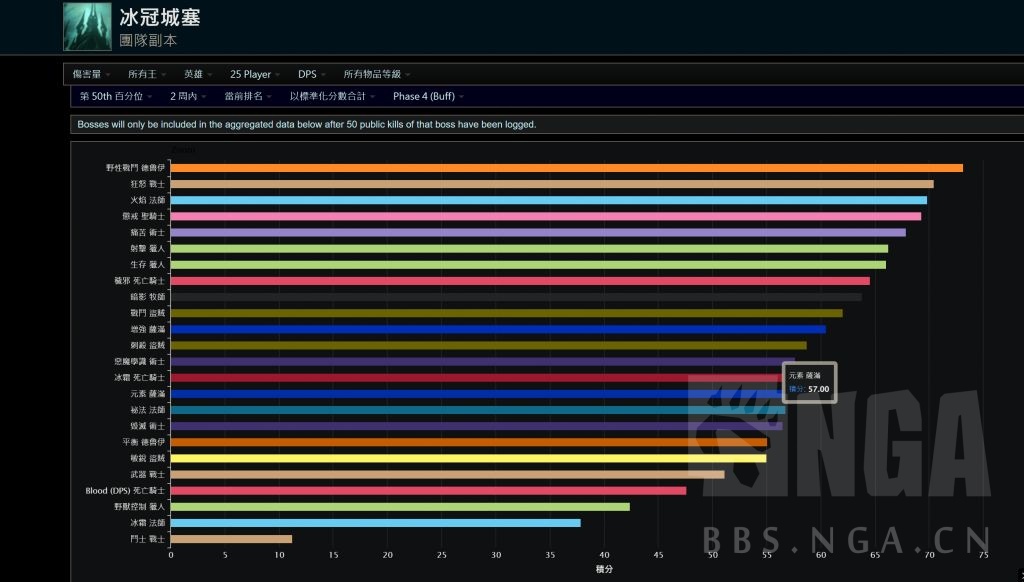Select the short 鬥士 戰士 bar
Viewport: 1024px width, 582px height.
click(x=231, y=539)
